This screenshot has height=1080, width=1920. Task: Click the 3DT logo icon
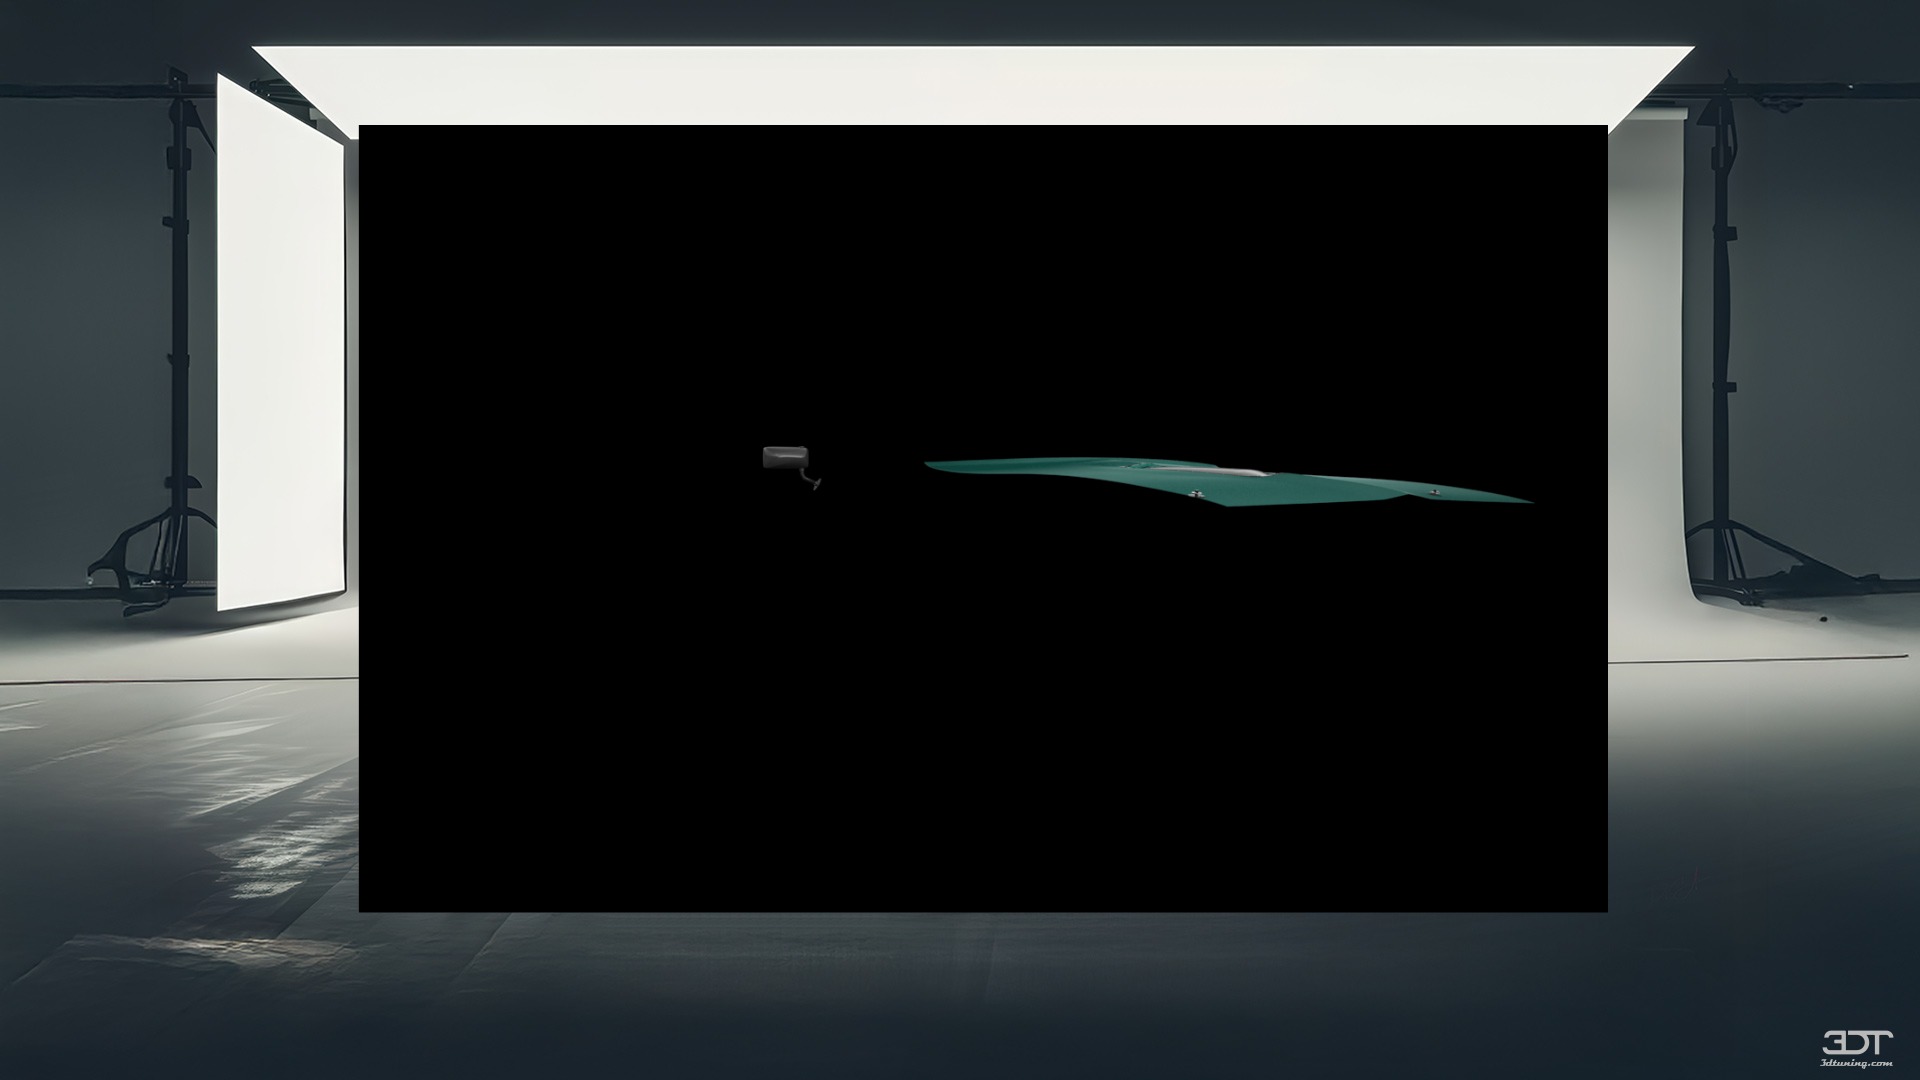[x=1856, y=1043]
